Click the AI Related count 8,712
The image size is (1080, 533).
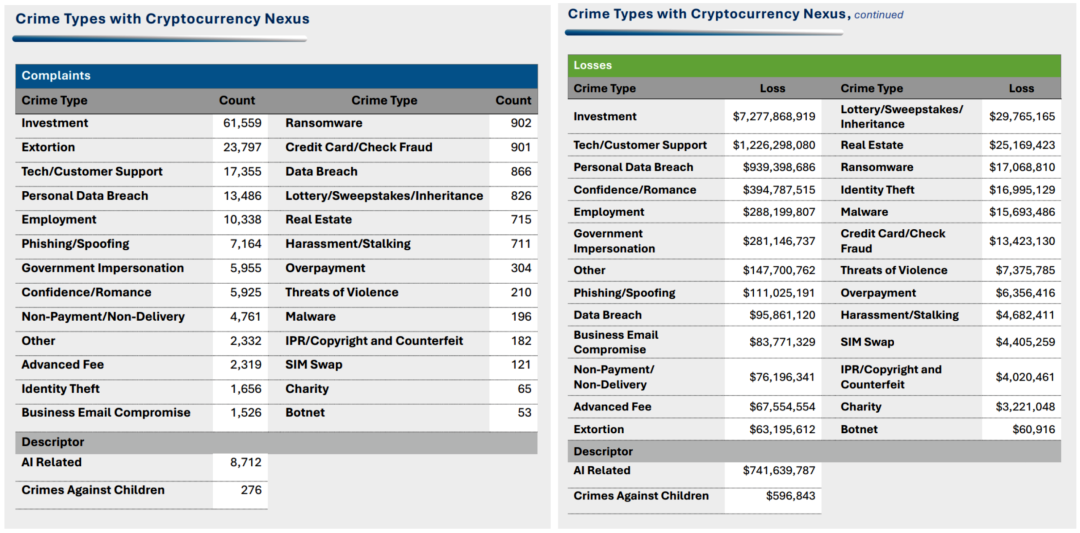[x=240, y=463]
